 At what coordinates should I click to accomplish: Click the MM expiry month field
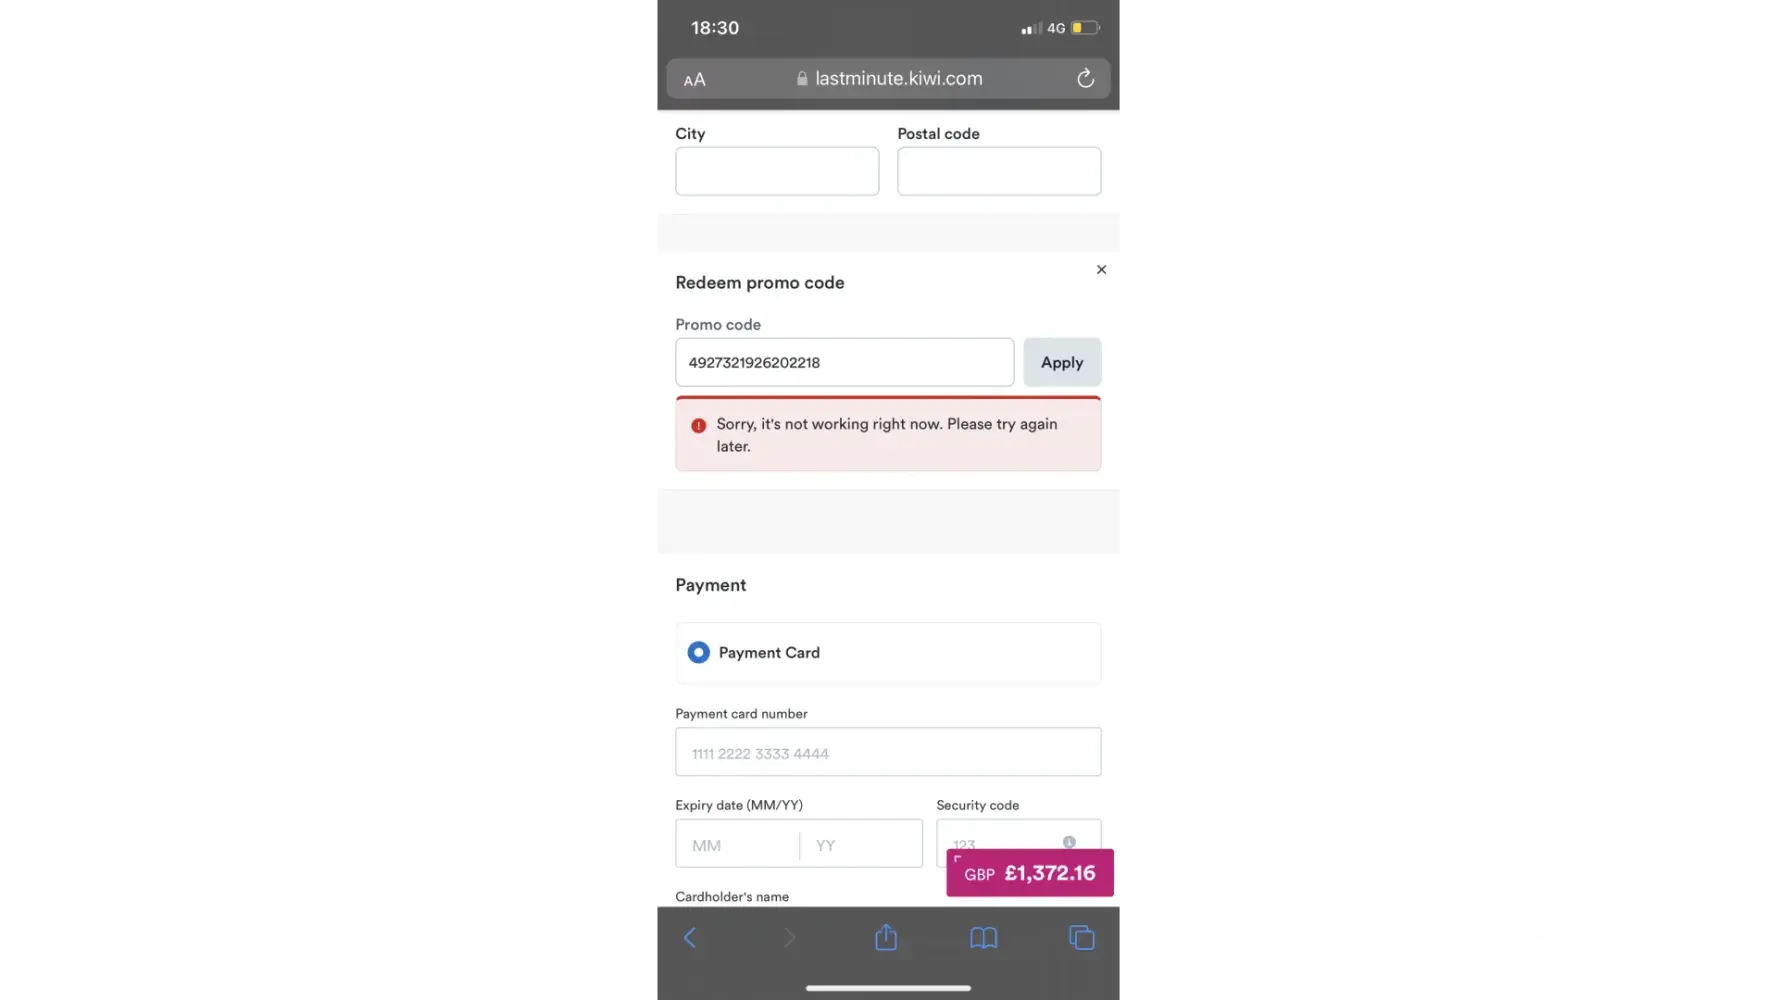point(738,844)
